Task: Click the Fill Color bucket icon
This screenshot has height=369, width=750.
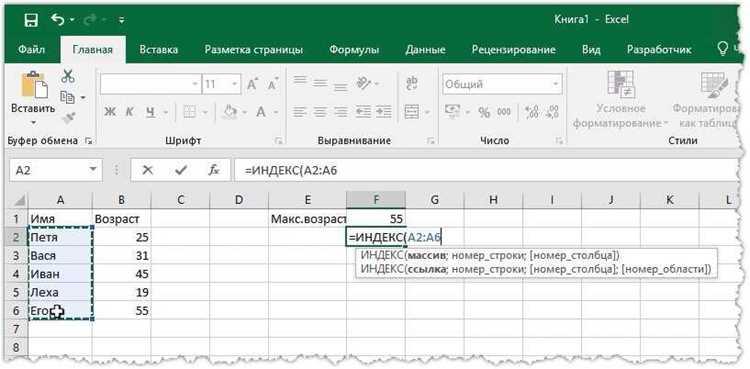Action: 231,112
